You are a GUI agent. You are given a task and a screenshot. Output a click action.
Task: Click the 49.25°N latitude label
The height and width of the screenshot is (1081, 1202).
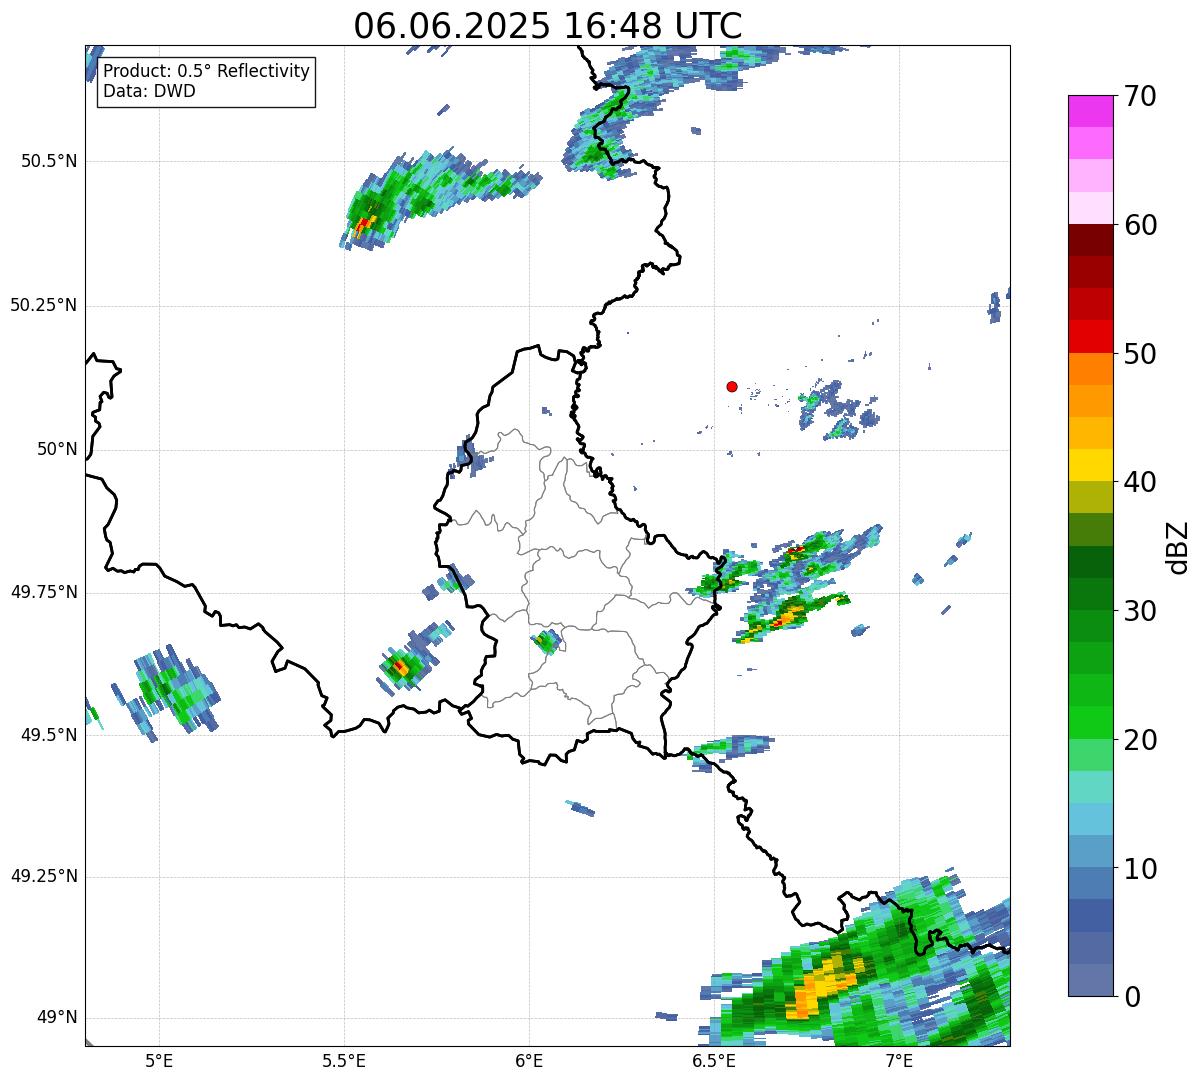[44, 877]
